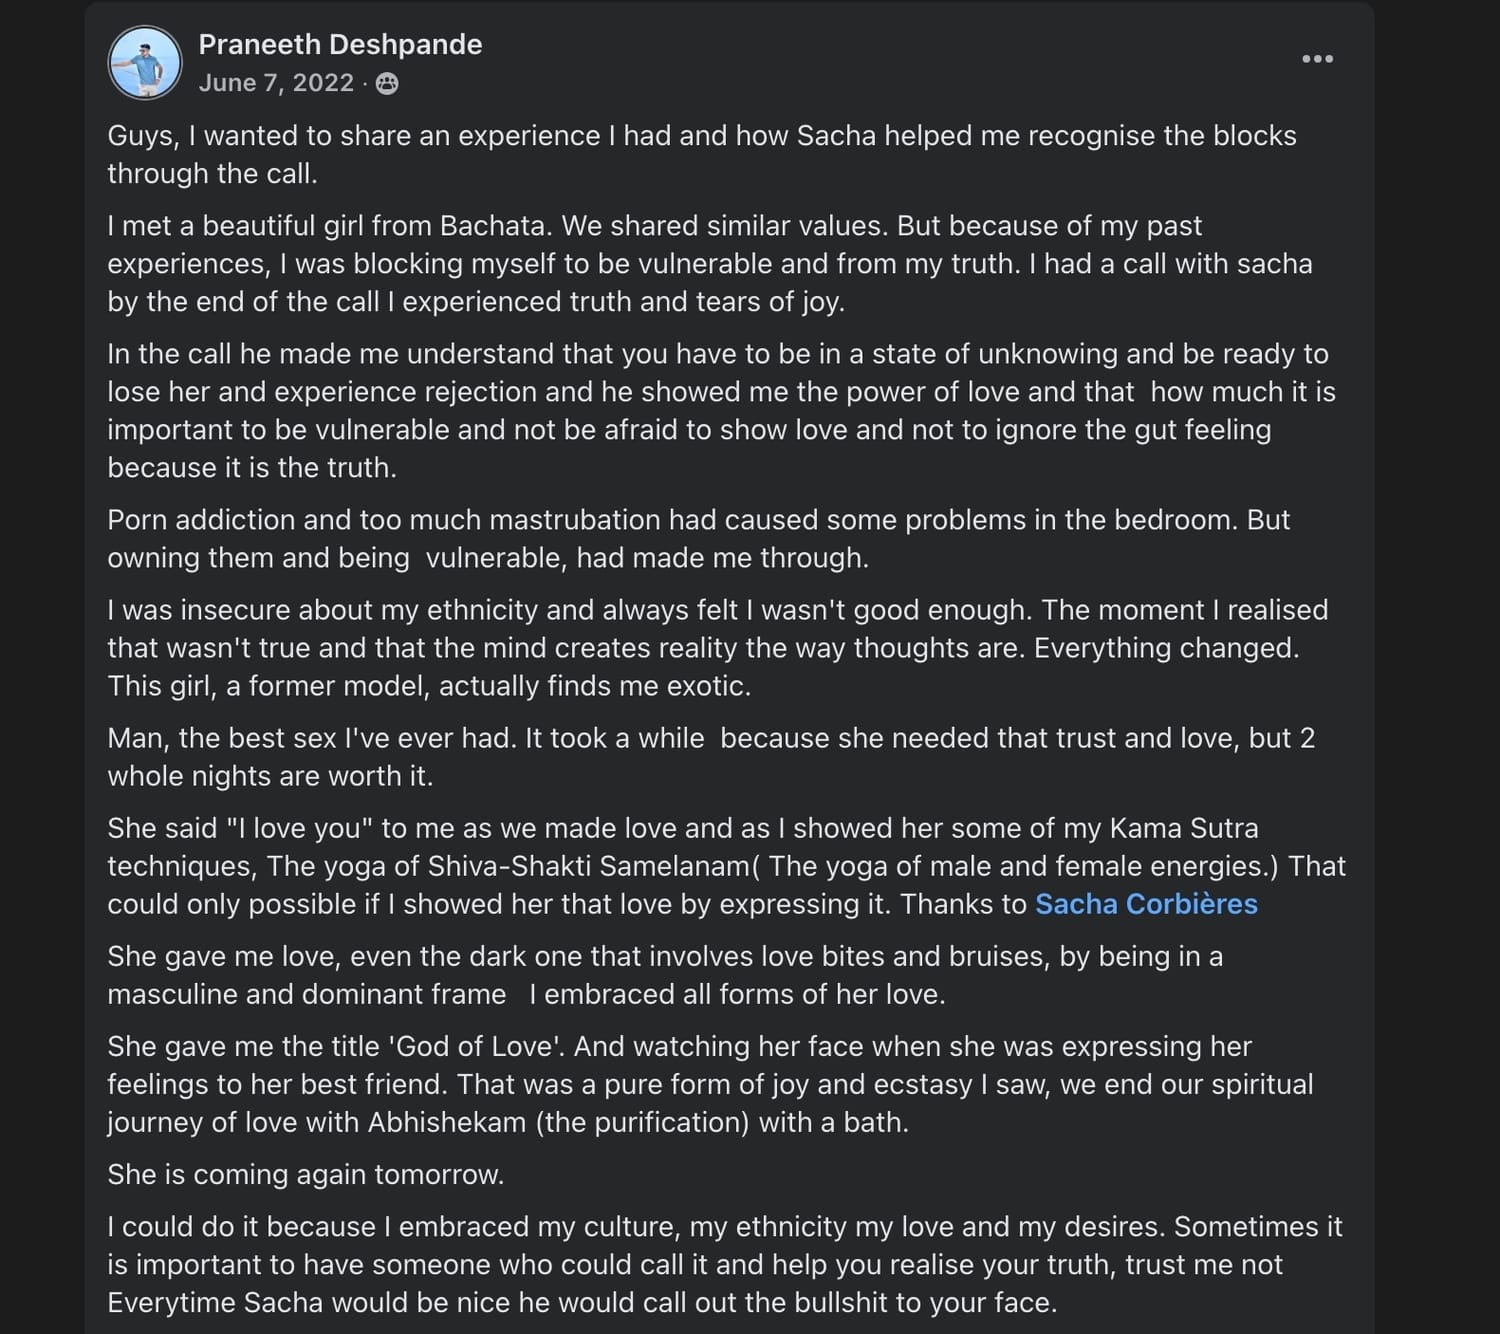Open the post options three-dot menu
The height and width of the screenshot is (1334, 1500).
[x=1317, y=59]
